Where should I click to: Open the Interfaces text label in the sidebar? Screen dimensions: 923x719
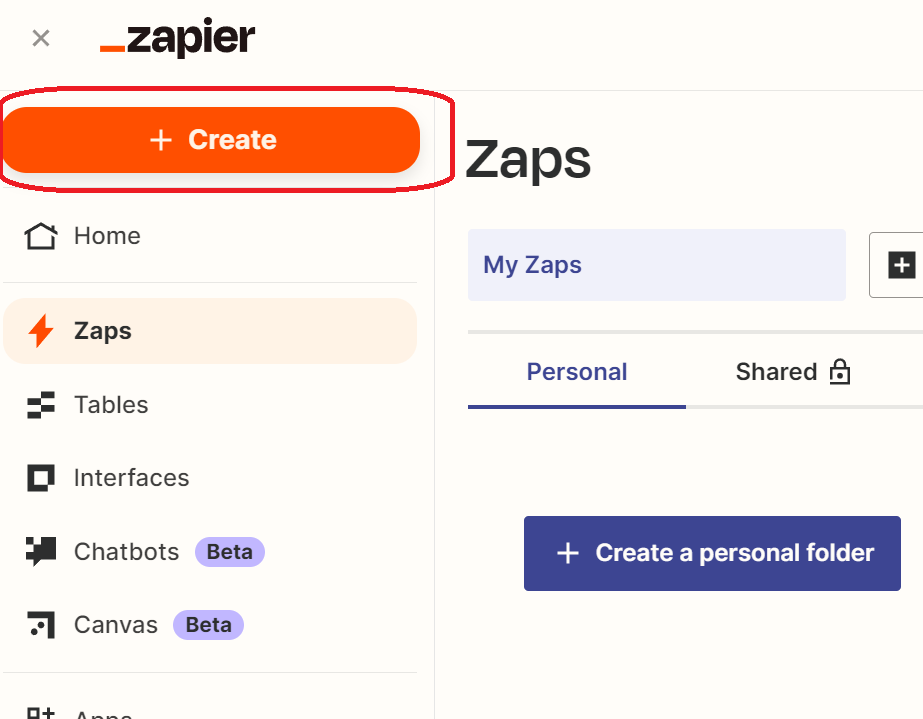point(131,478)
